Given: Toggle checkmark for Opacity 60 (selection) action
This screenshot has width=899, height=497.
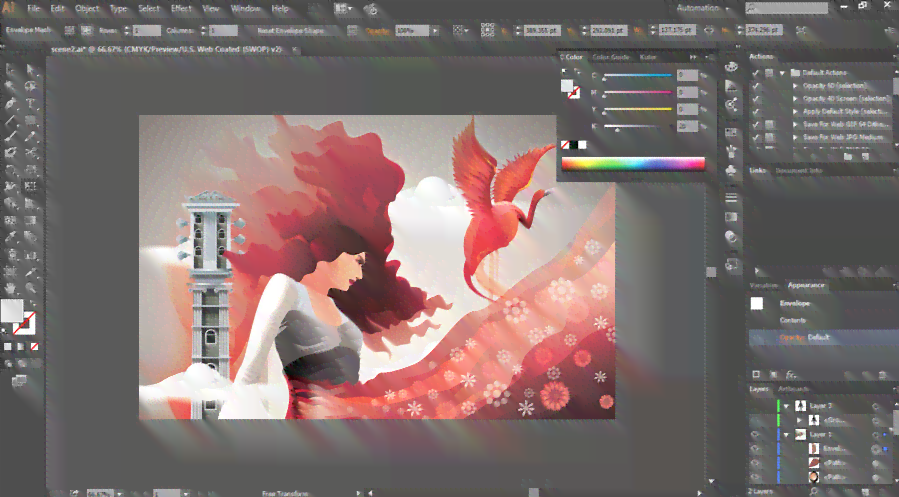Looking at the screenshot, I should 756,86.
